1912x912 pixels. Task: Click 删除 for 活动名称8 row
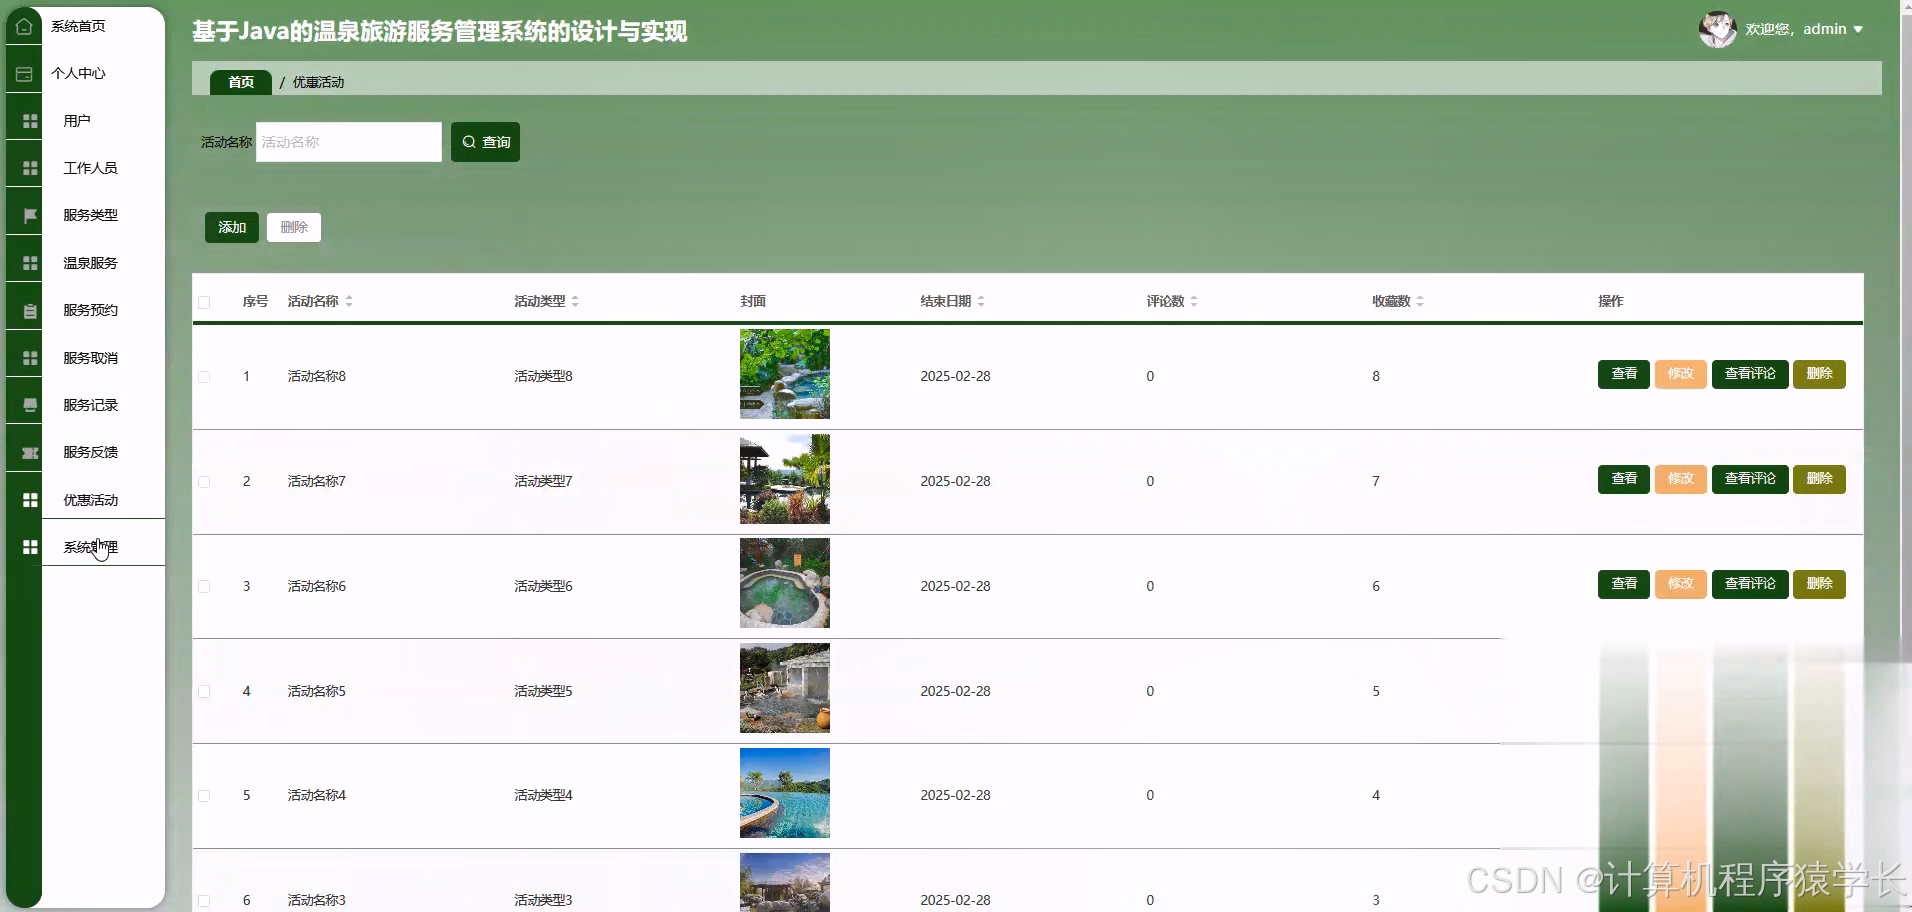(x=1820, y=374)
